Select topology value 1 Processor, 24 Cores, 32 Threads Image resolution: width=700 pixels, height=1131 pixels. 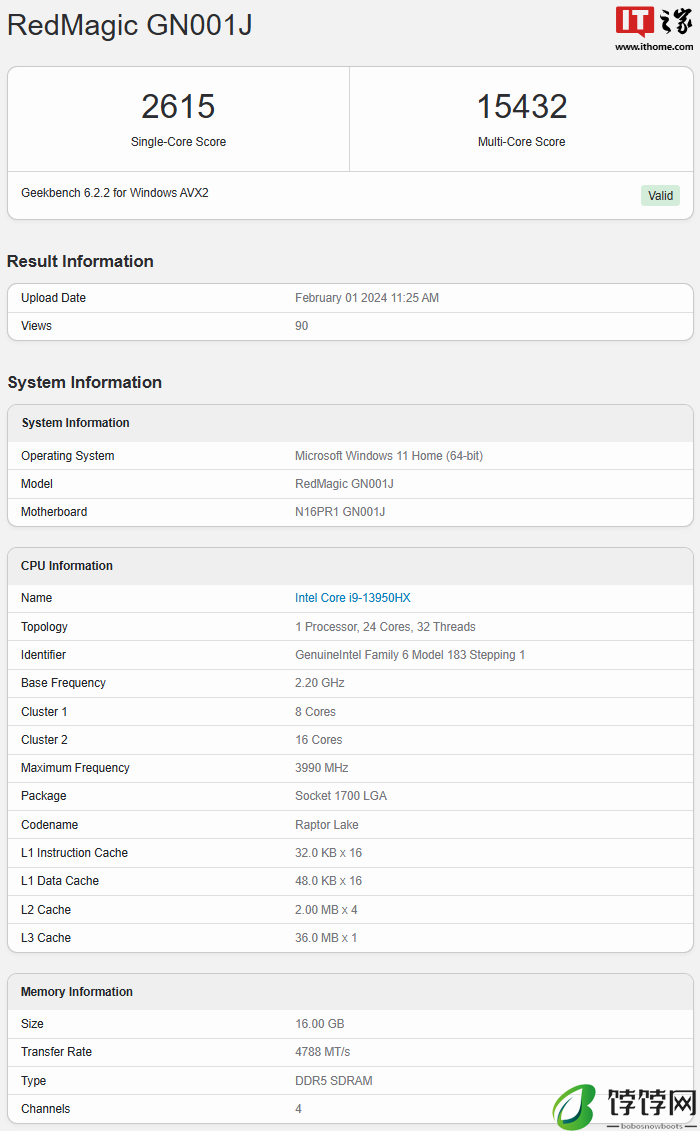pos(385,627)
